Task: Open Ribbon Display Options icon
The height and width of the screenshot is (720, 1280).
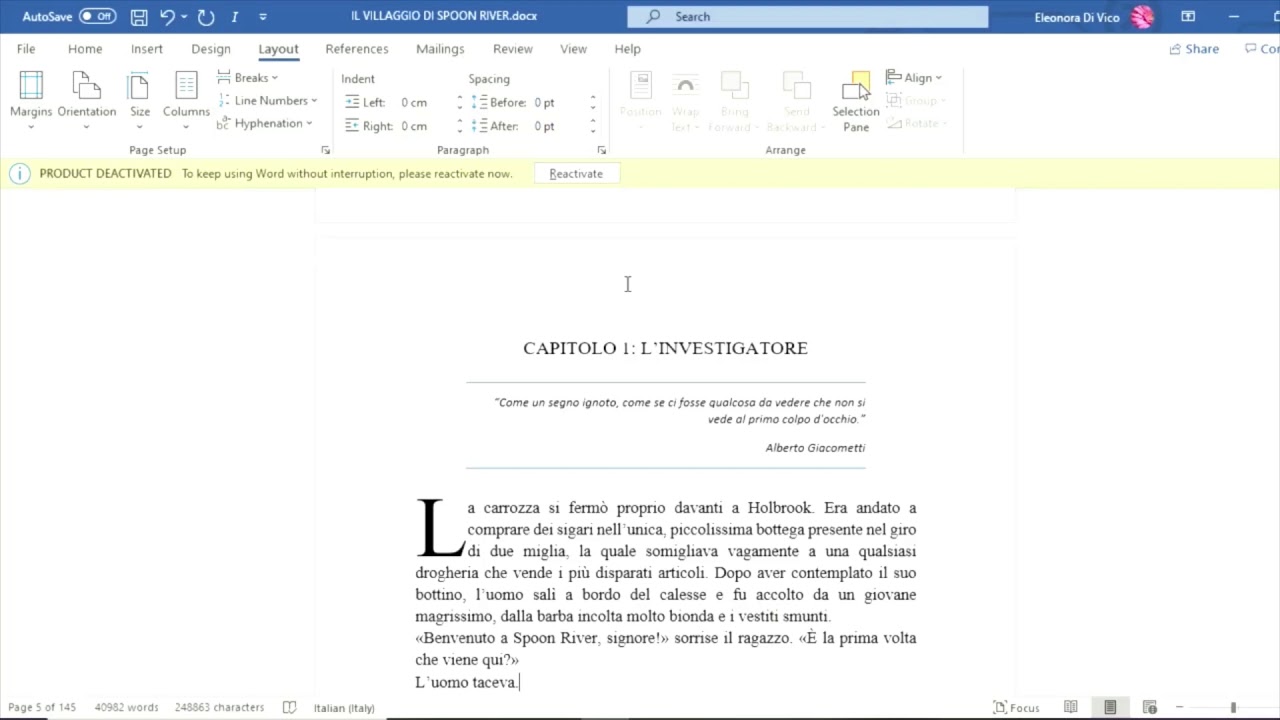Action: pos(1188,17)
